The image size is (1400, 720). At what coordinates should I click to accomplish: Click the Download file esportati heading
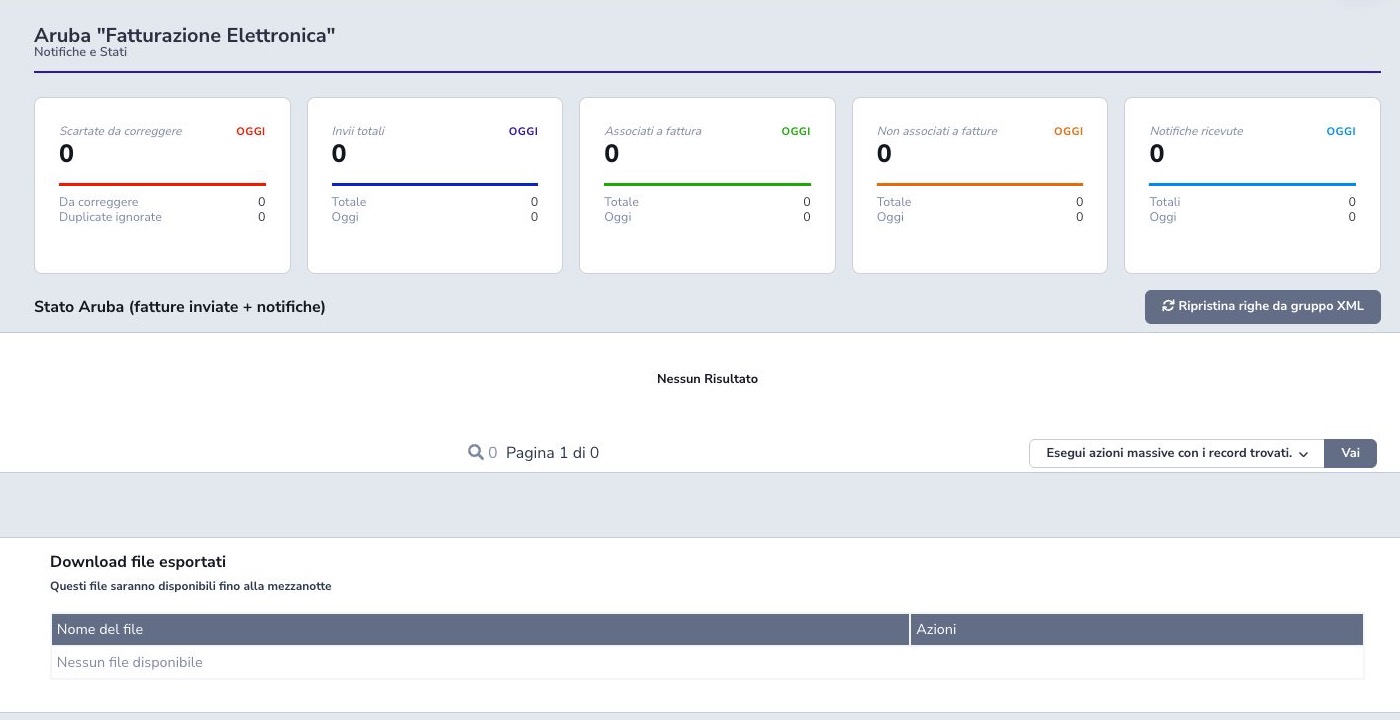click(138, 562)
